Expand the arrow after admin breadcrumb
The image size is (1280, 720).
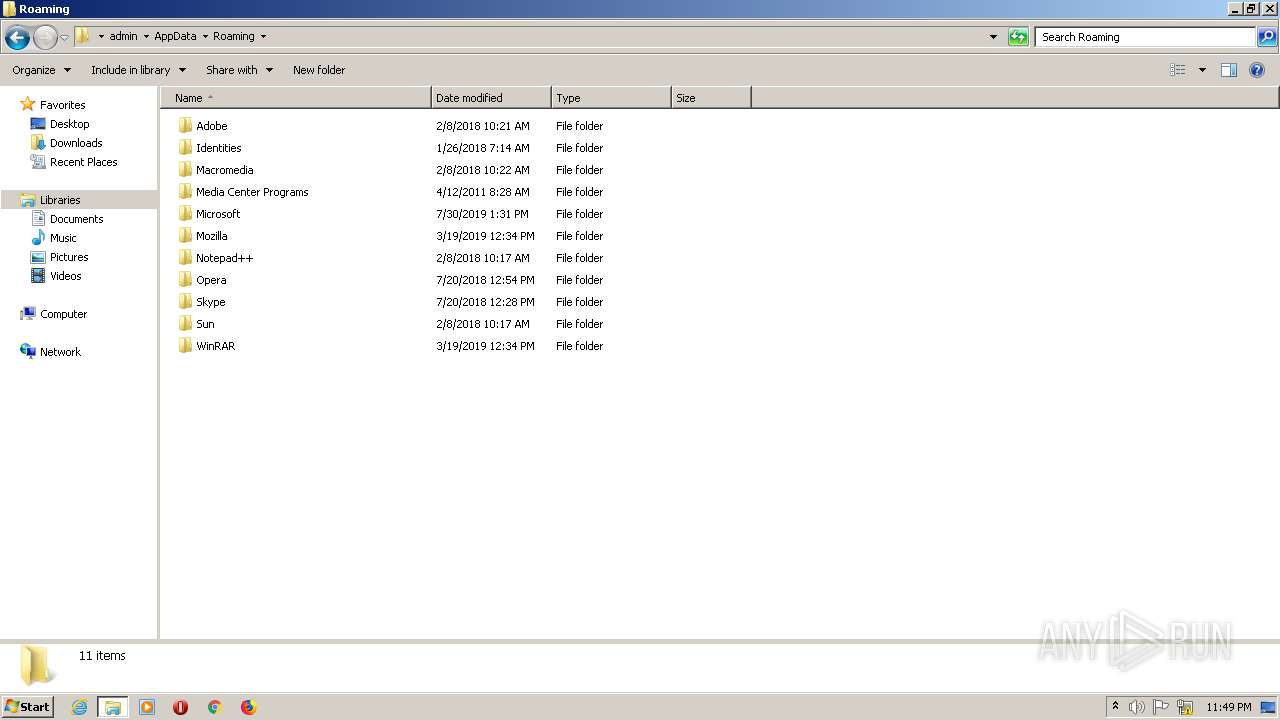tap(146, 37)
